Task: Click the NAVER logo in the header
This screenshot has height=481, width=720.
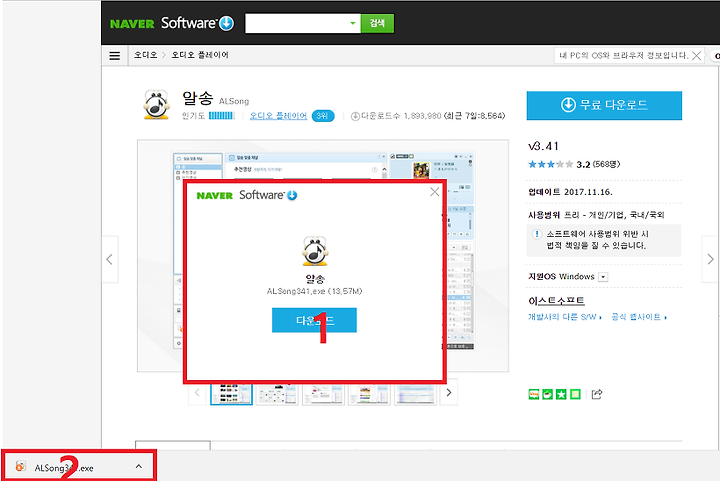Action: [132, 23]
